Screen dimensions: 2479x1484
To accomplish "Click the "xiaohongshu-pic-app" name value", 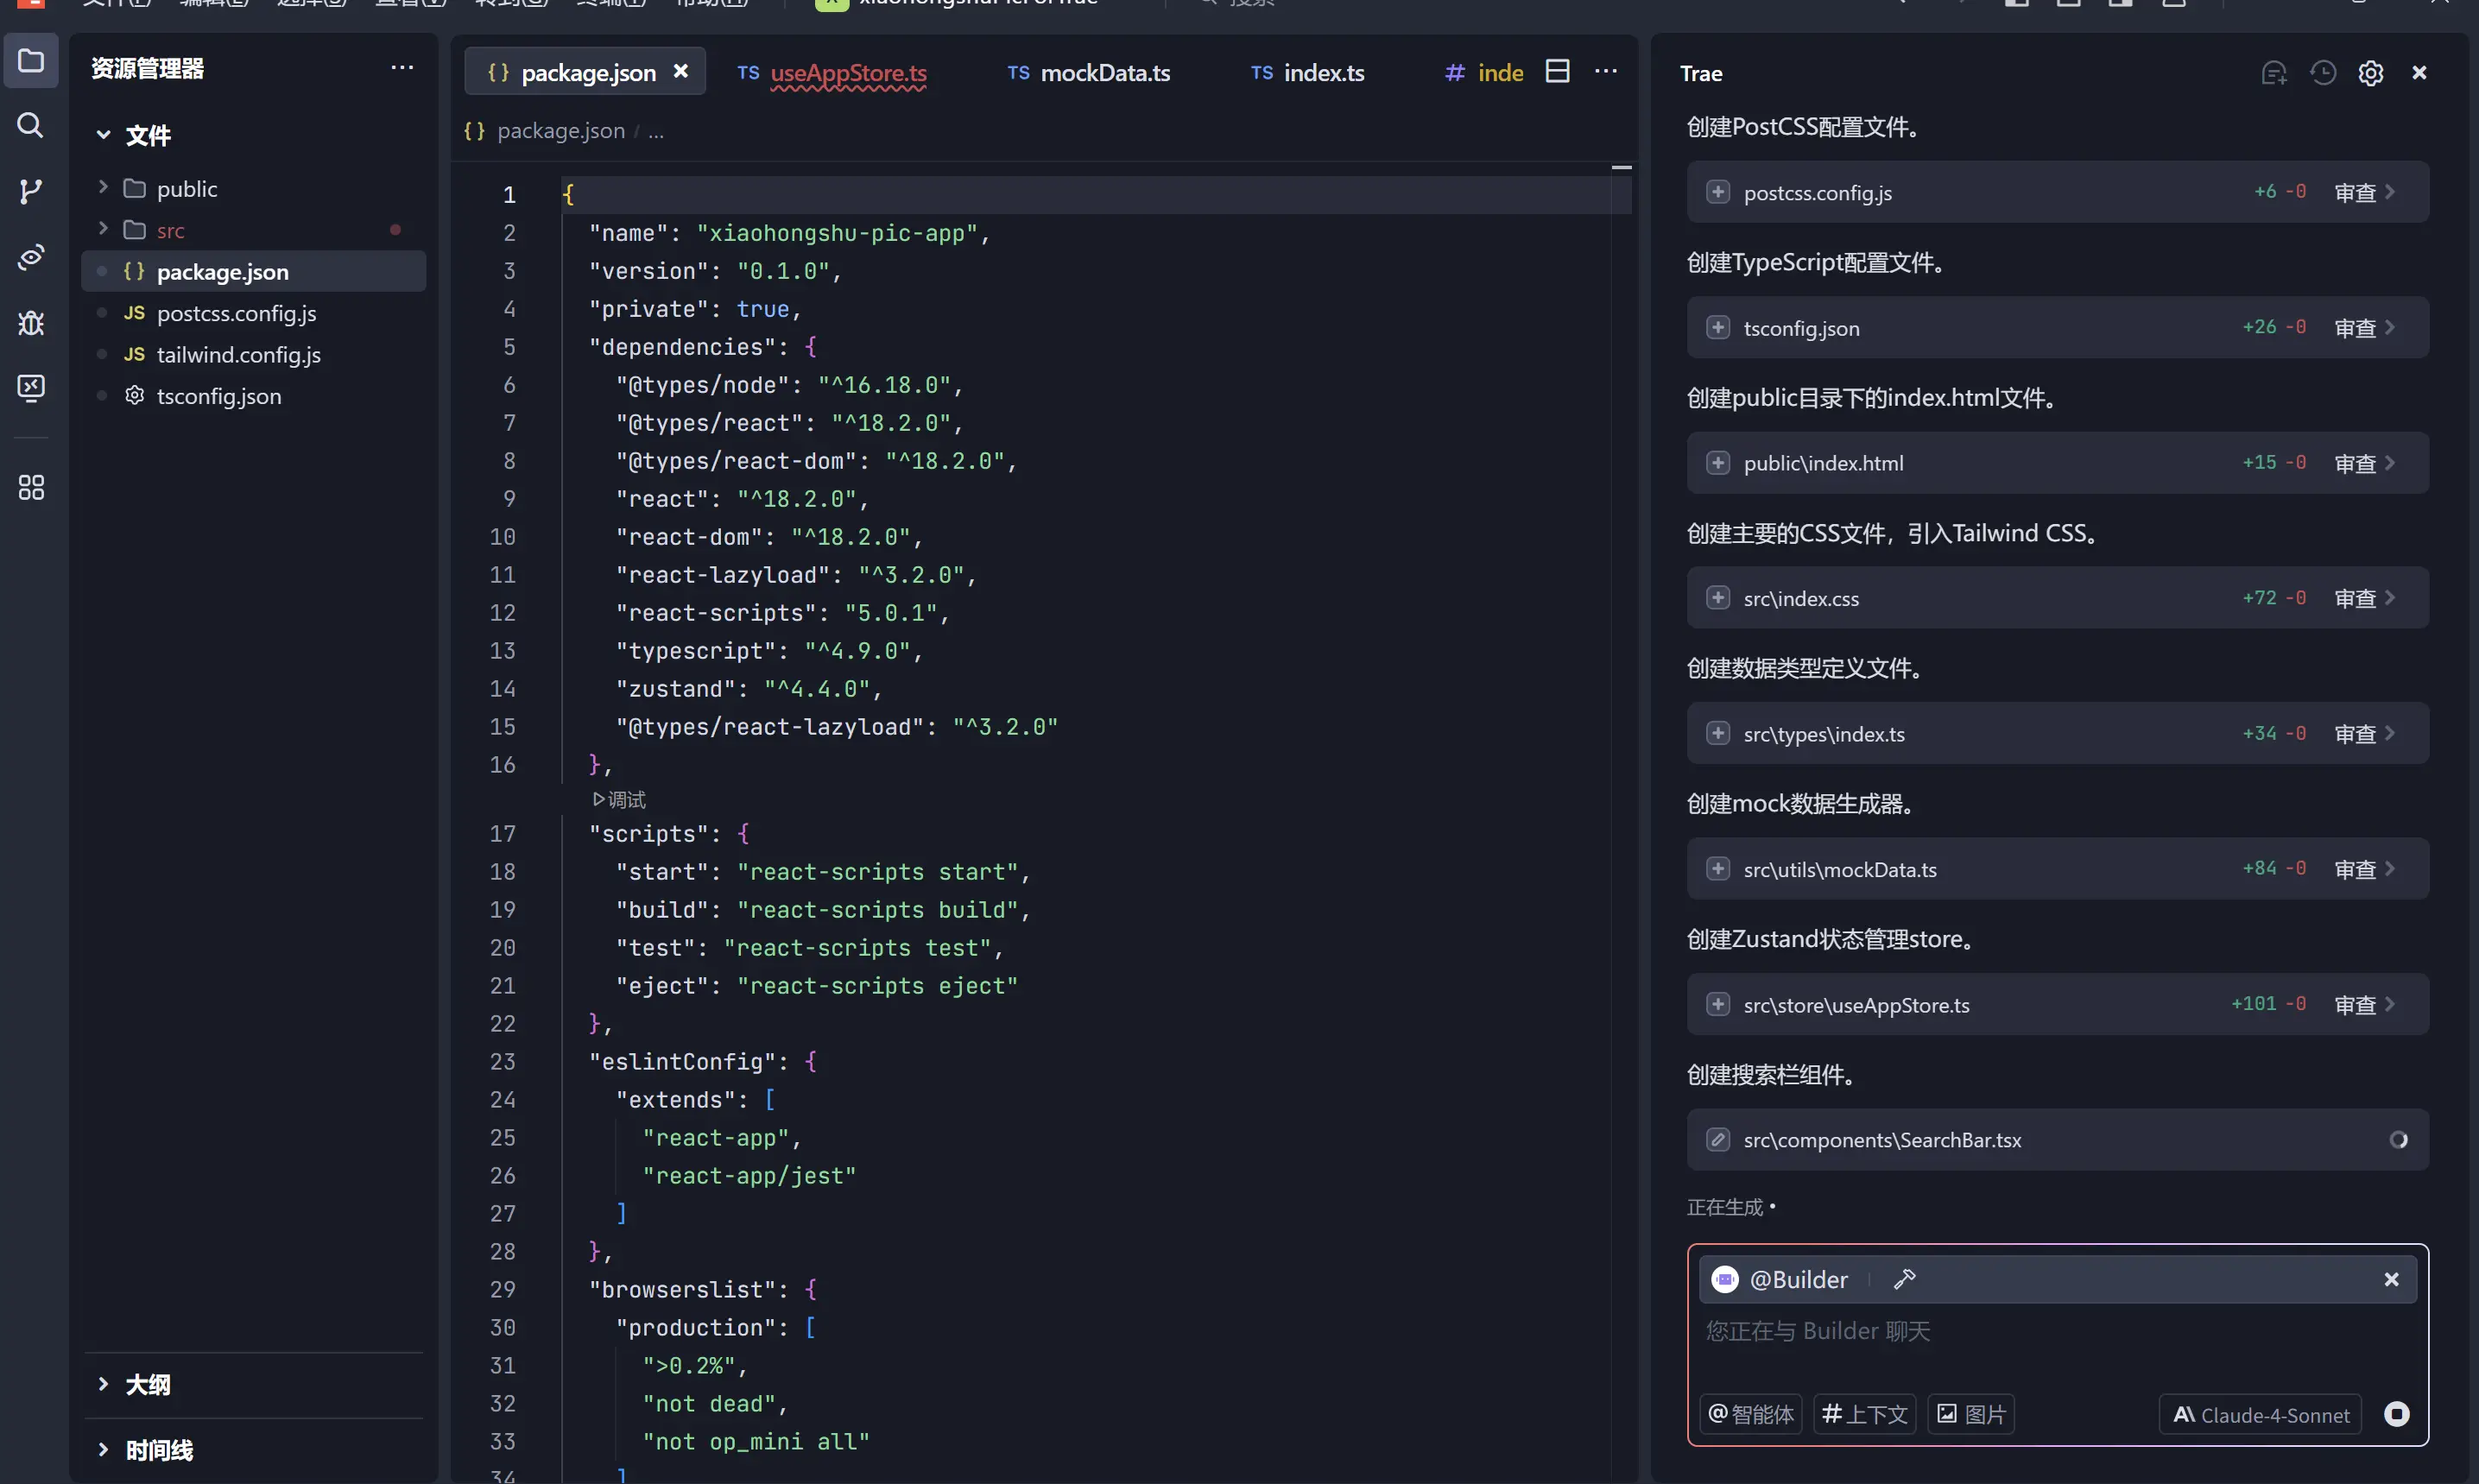I will tap(836, 233).
